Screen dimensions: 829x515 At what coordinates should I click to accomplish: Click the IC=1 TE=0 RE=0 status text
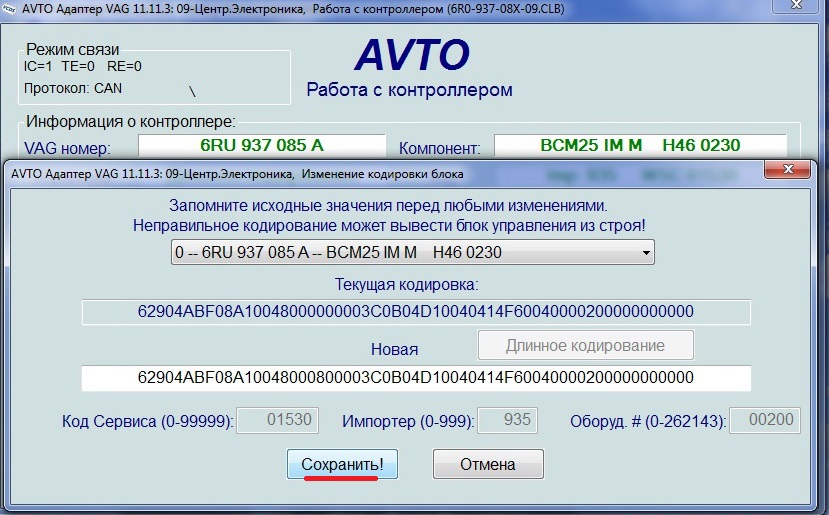[x=82, y=66]
